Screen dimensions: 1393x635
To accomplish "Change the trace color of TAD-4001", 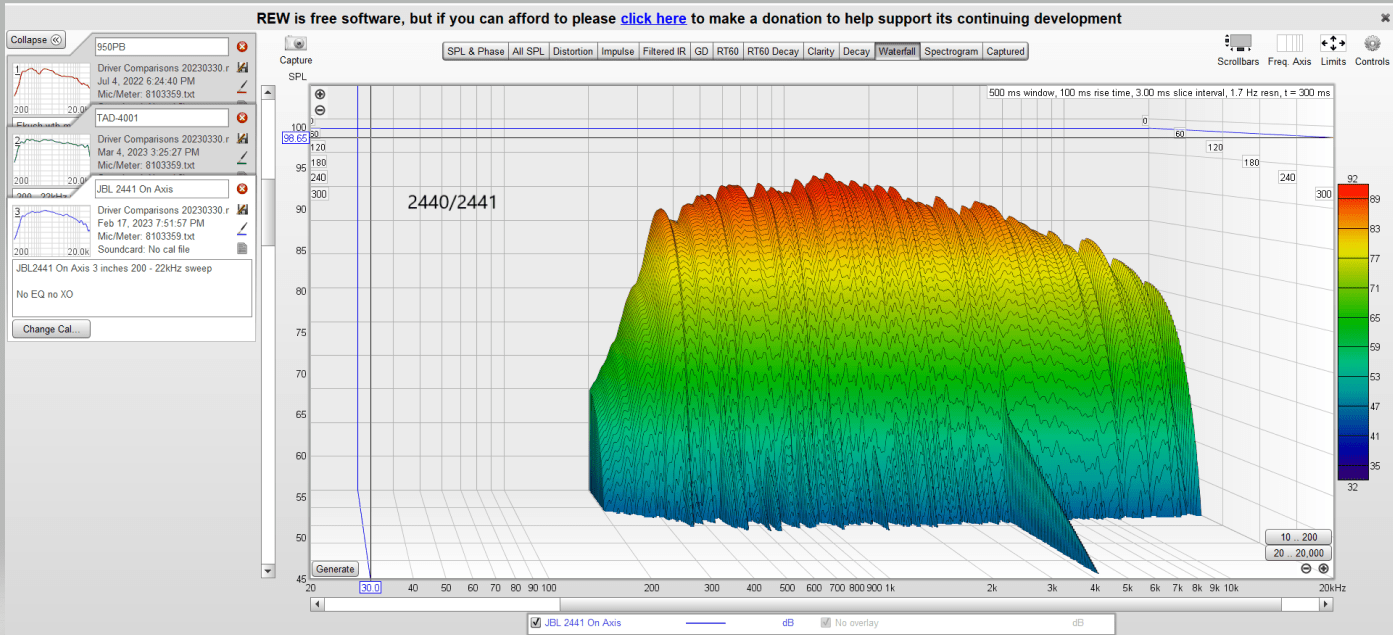I will point(242,157).
